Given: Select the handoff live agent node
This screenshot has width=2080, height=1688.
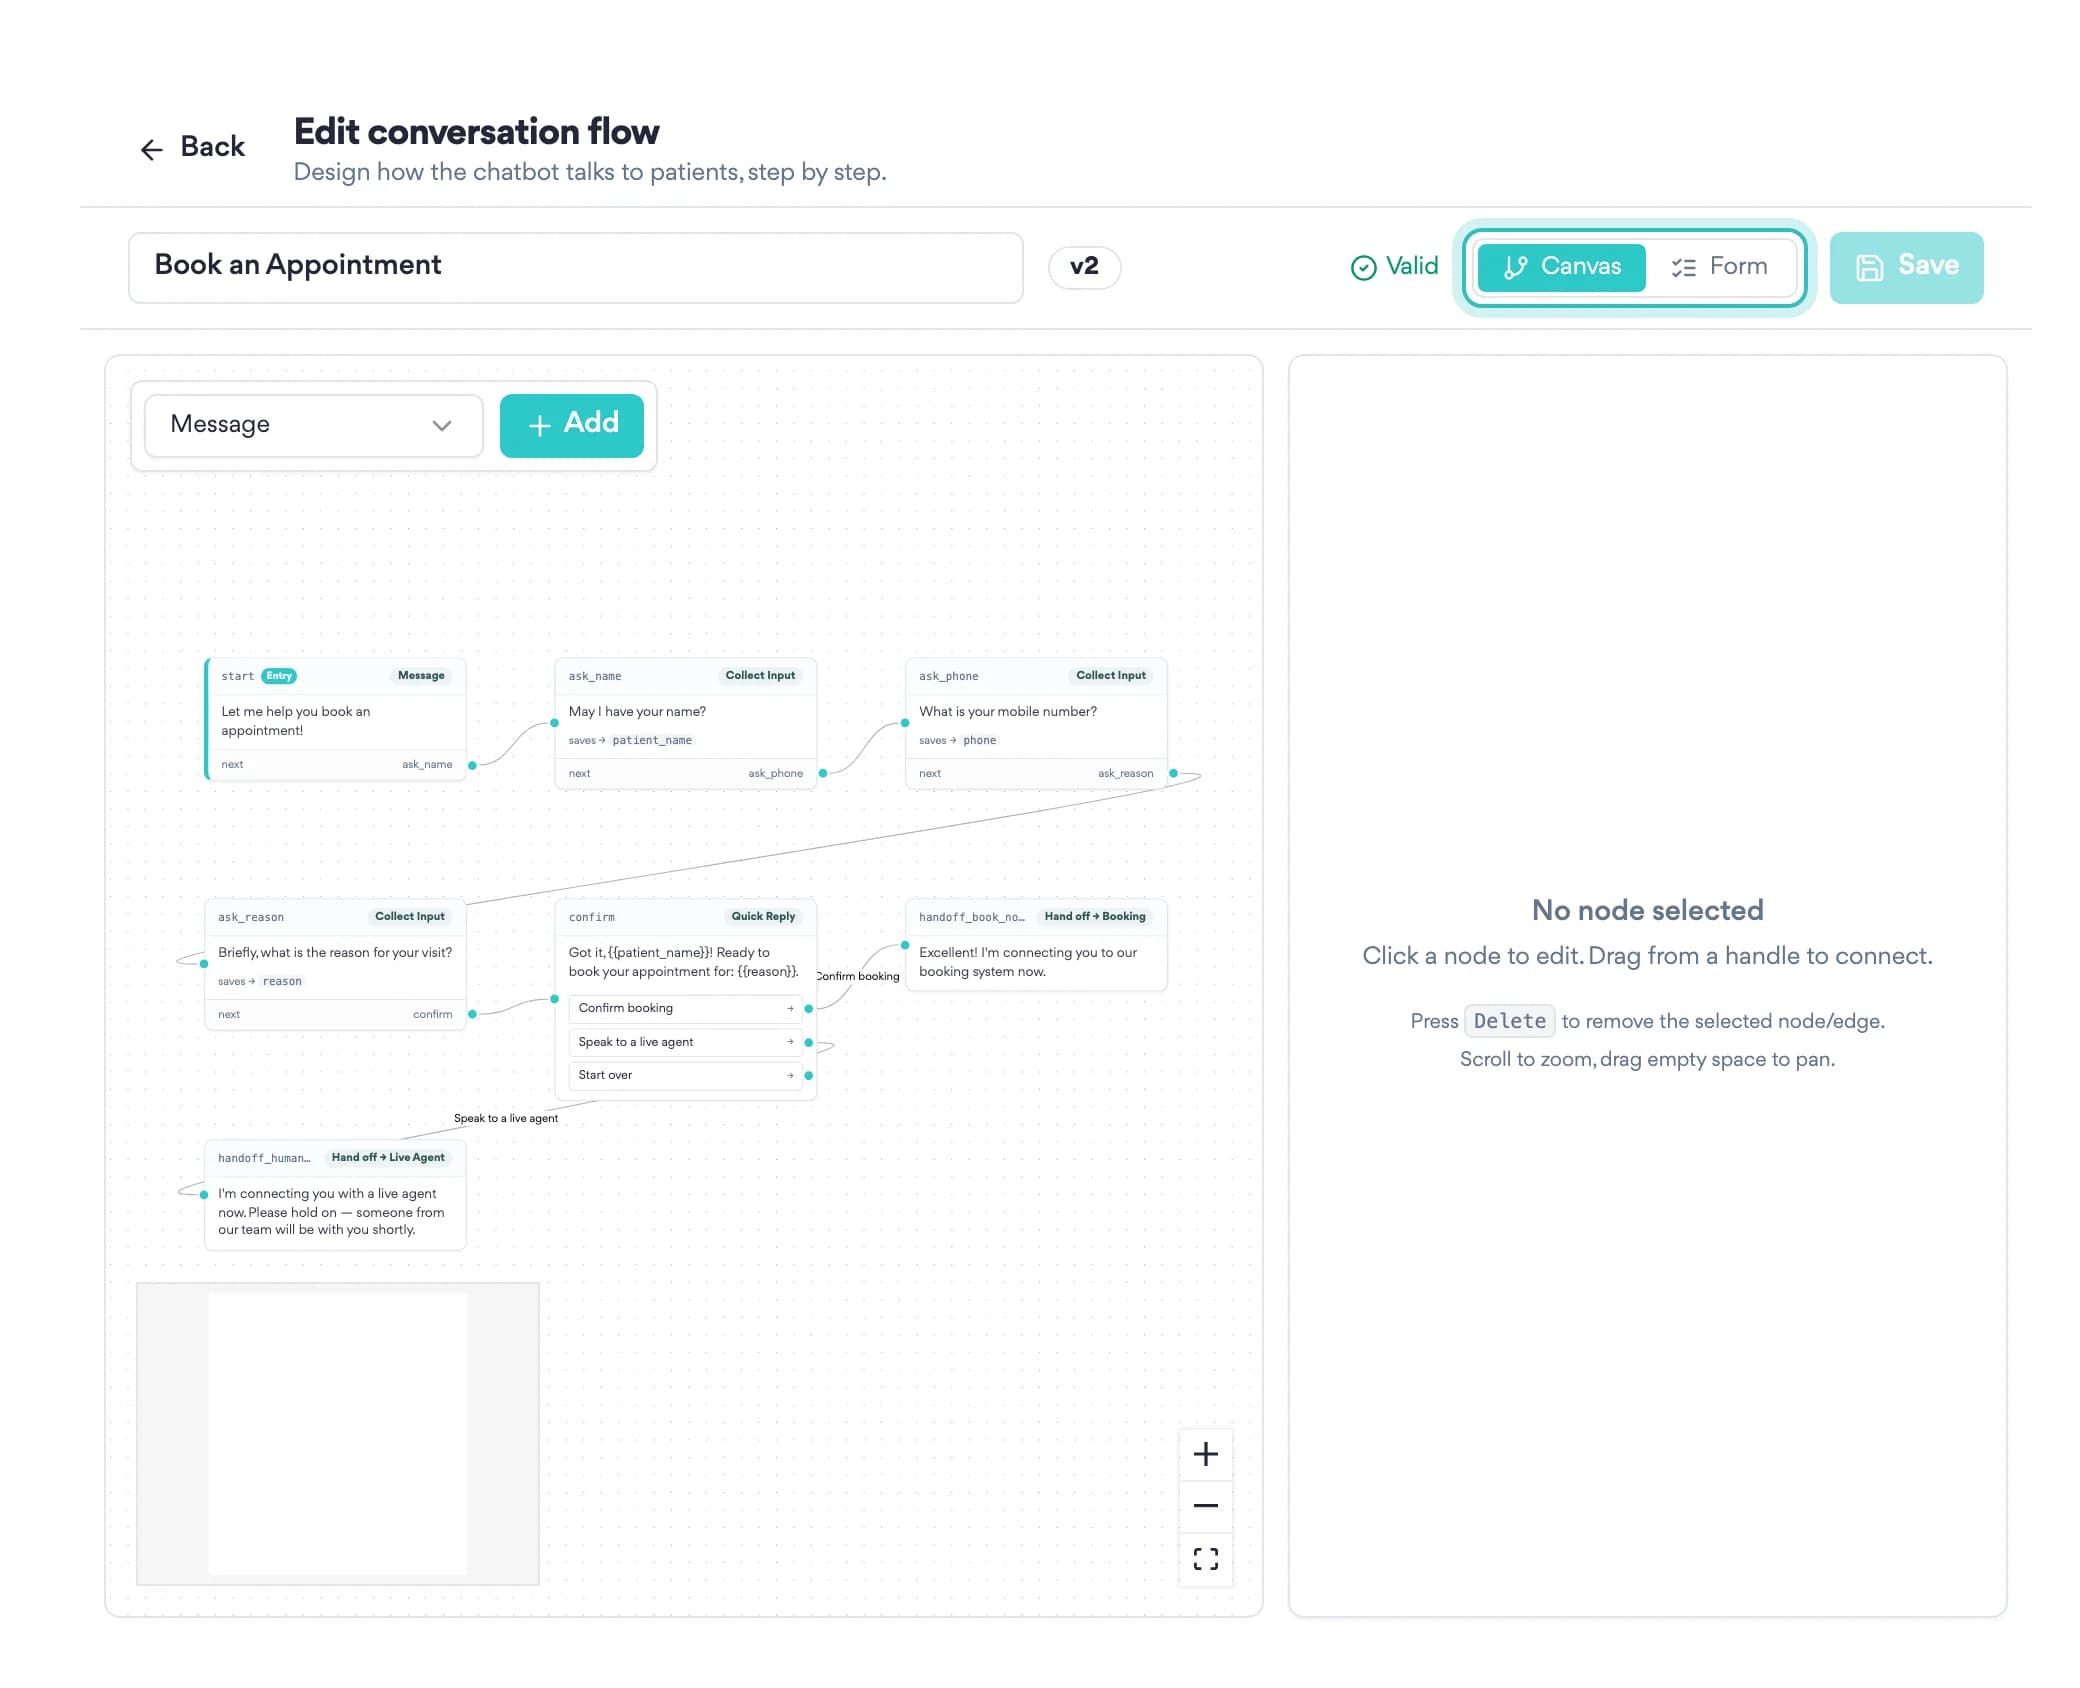Looking at the screenshot, I should tap(335, 1195).
